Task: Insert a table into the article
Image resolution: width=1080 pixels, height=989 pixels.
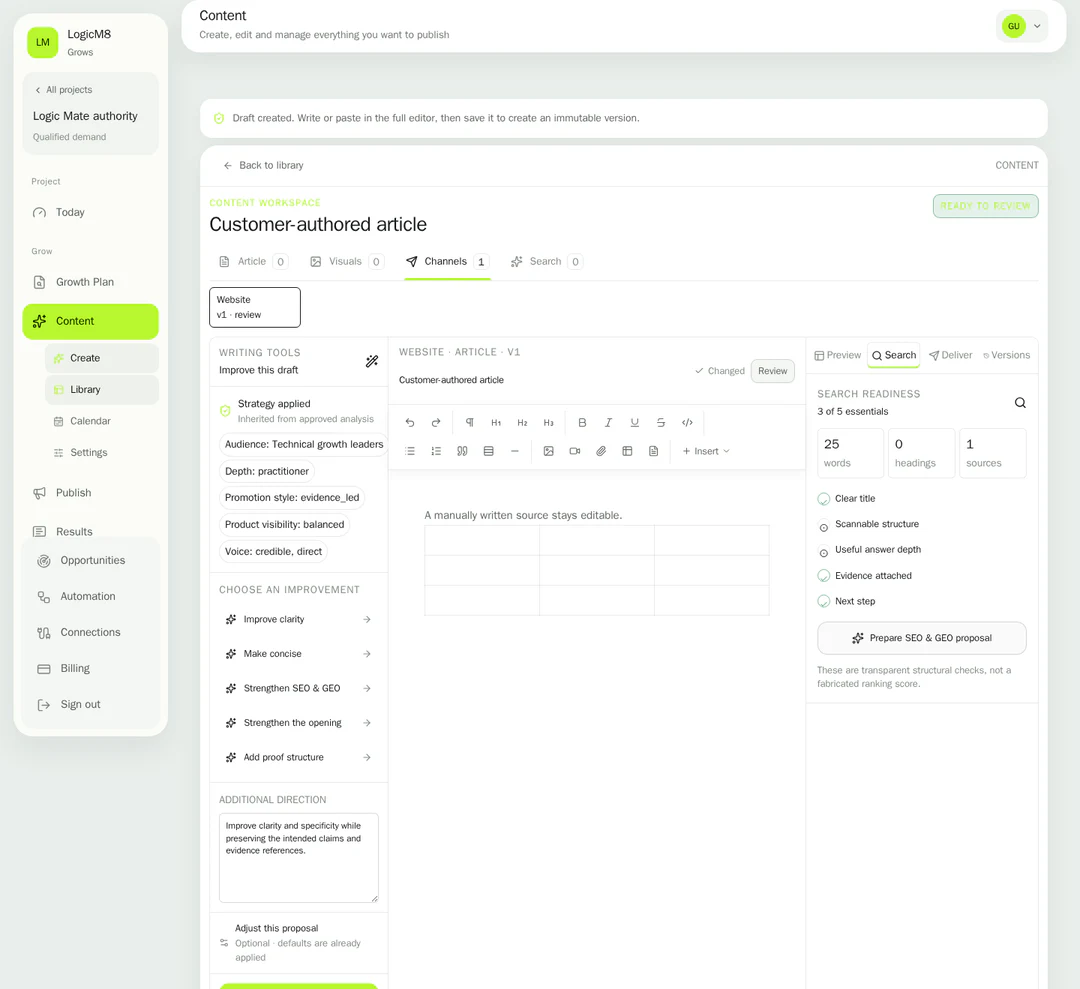Action: (627, 451)
